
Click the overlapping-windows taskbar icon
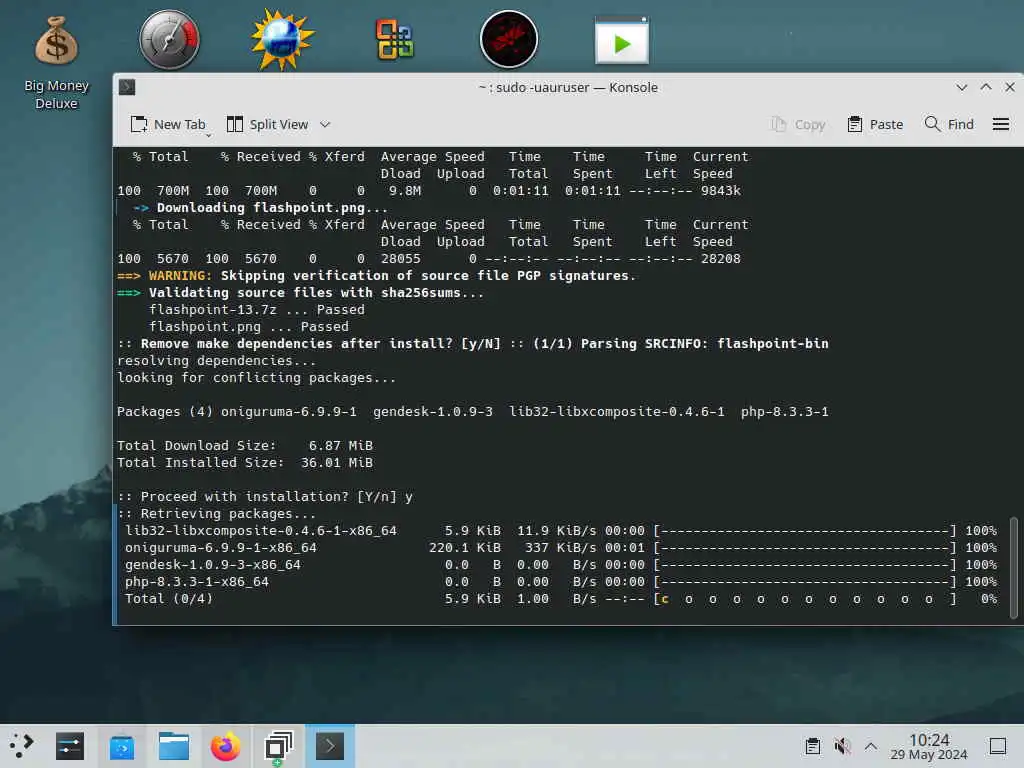pyautogui.click(x=278, y=746)
